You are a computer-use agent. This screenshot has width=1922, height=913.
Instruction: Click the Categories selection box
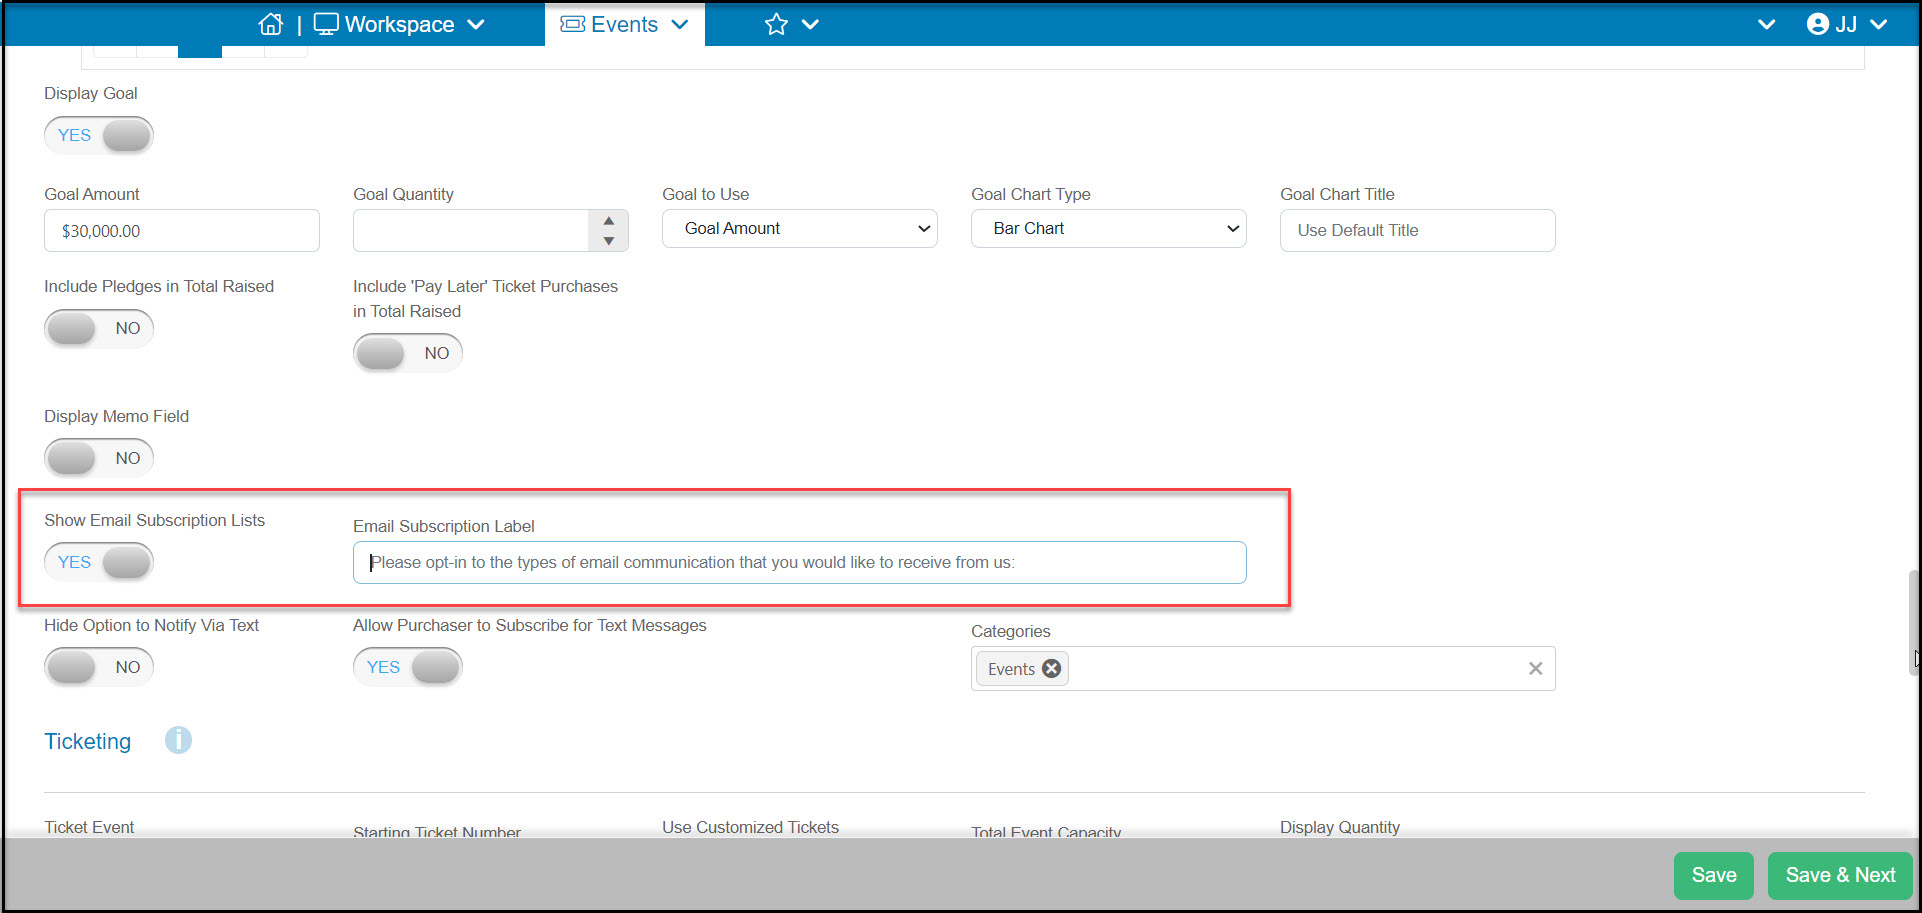1263,668
